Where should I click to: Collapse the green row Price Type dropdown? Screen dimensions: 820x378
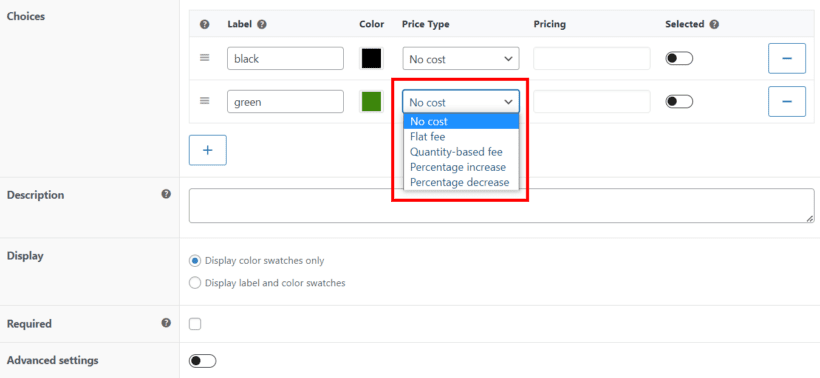(x=461, y=101)
